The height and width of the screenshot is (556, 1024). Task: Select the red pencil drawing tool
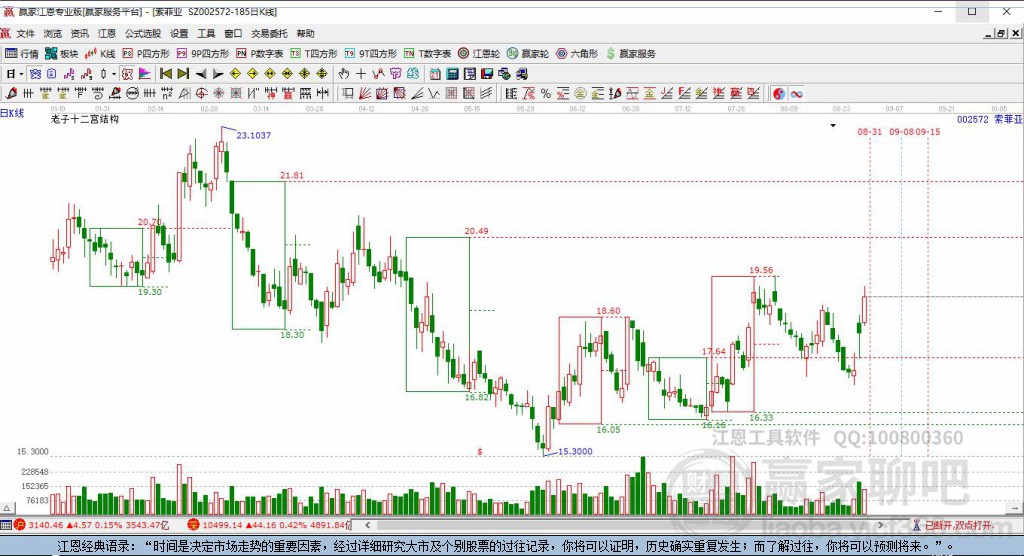tap(11, 93)
